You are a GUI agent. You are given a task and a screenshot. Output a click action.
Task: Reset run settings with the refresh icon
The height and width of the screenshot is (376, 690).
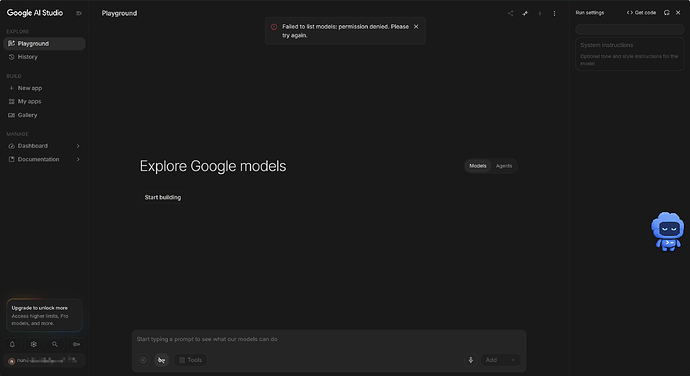pos(667,13)
